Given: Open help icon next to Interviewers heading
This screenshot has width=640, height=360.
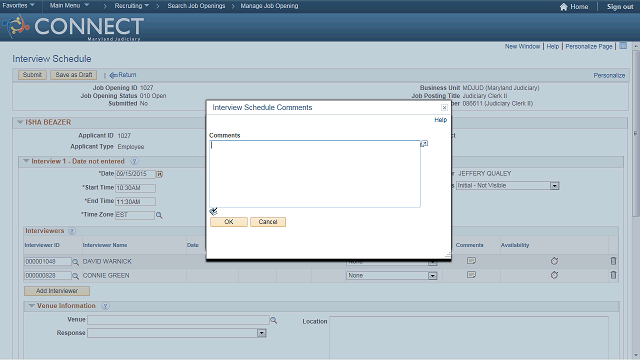Looking at the screenshot, I should [x=72, y=231].
